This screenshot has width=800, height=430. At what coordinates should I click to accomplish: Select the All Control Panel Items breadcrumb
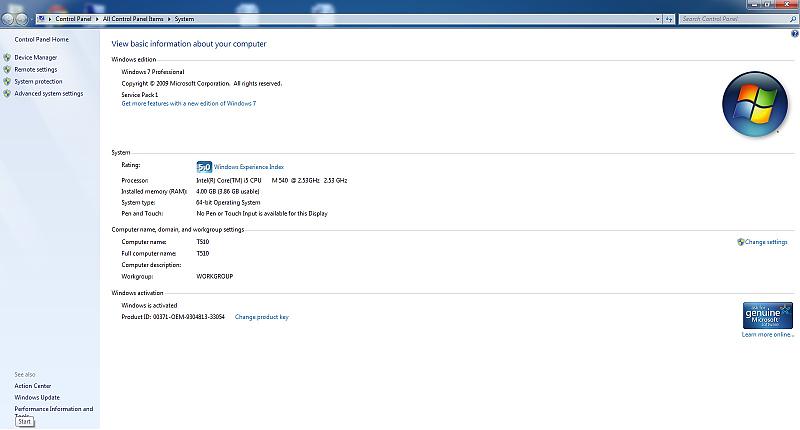point(133,19)
